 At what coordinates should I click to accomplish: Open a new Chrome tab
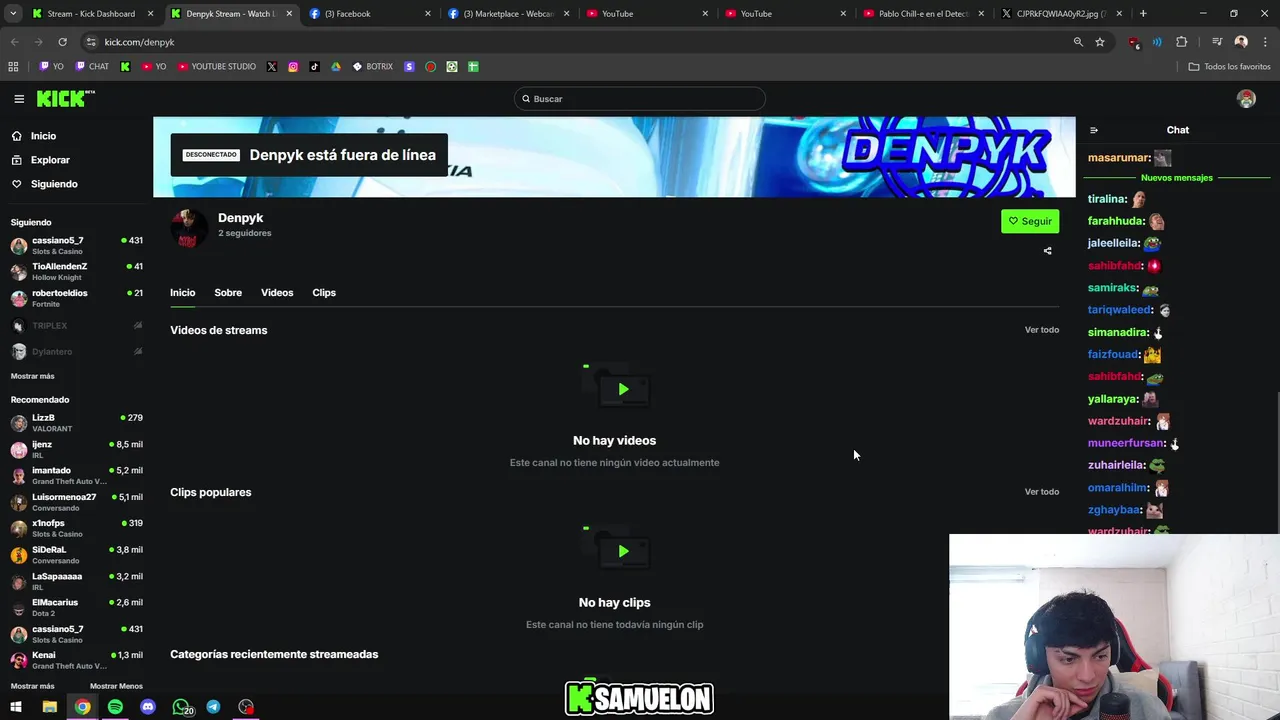(x=1143, y=14)
